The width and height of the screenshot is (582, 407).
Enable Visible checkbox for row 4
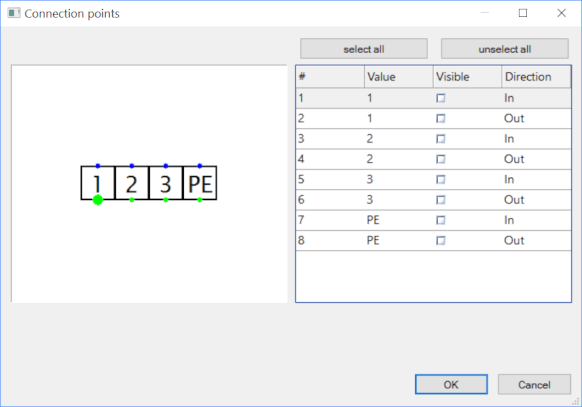pyautogui.click(x=441, y=159)
